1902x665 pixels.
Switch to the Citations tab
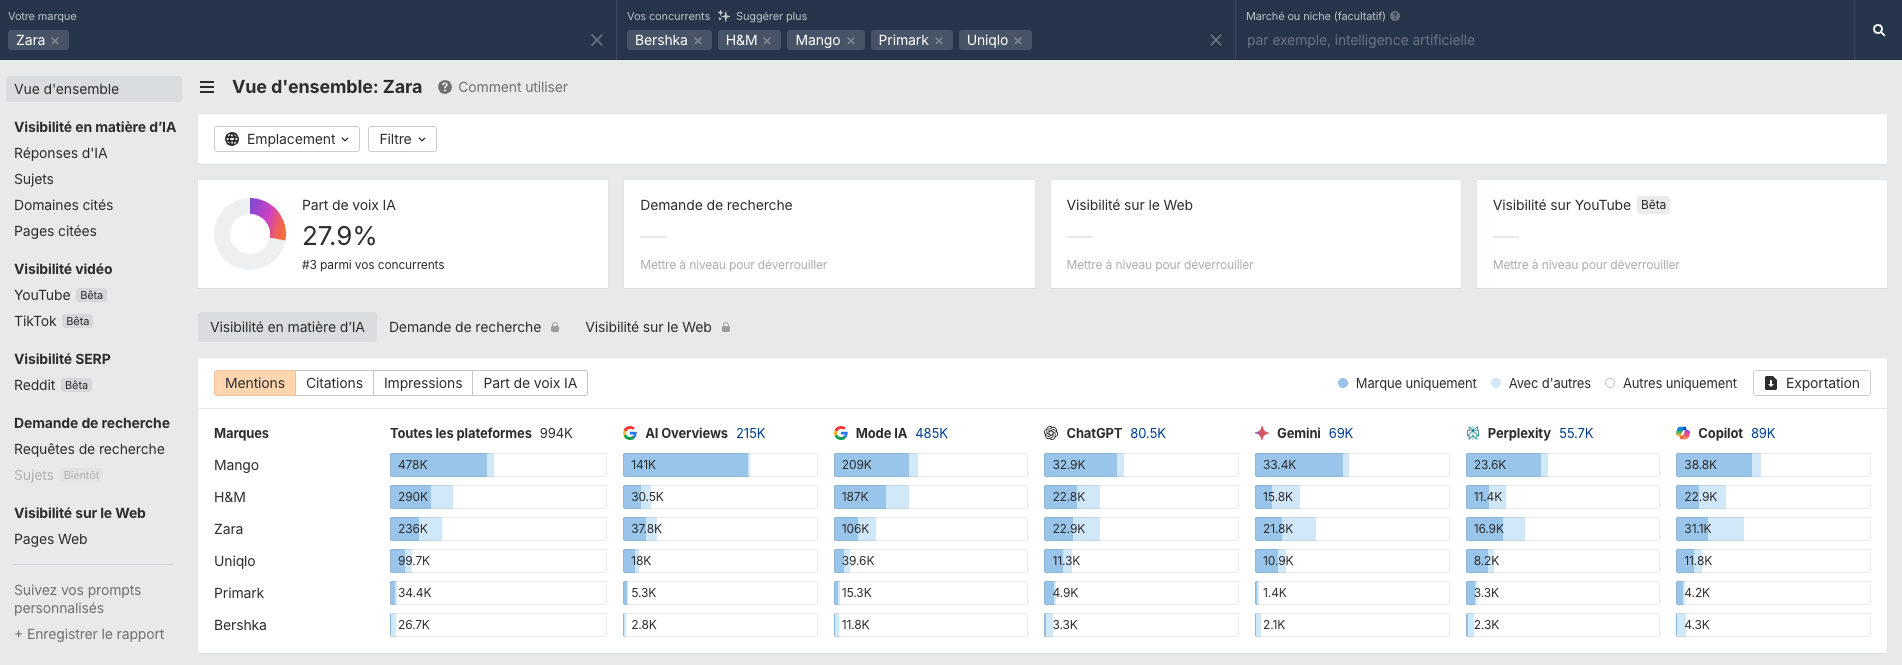[334, 383]
